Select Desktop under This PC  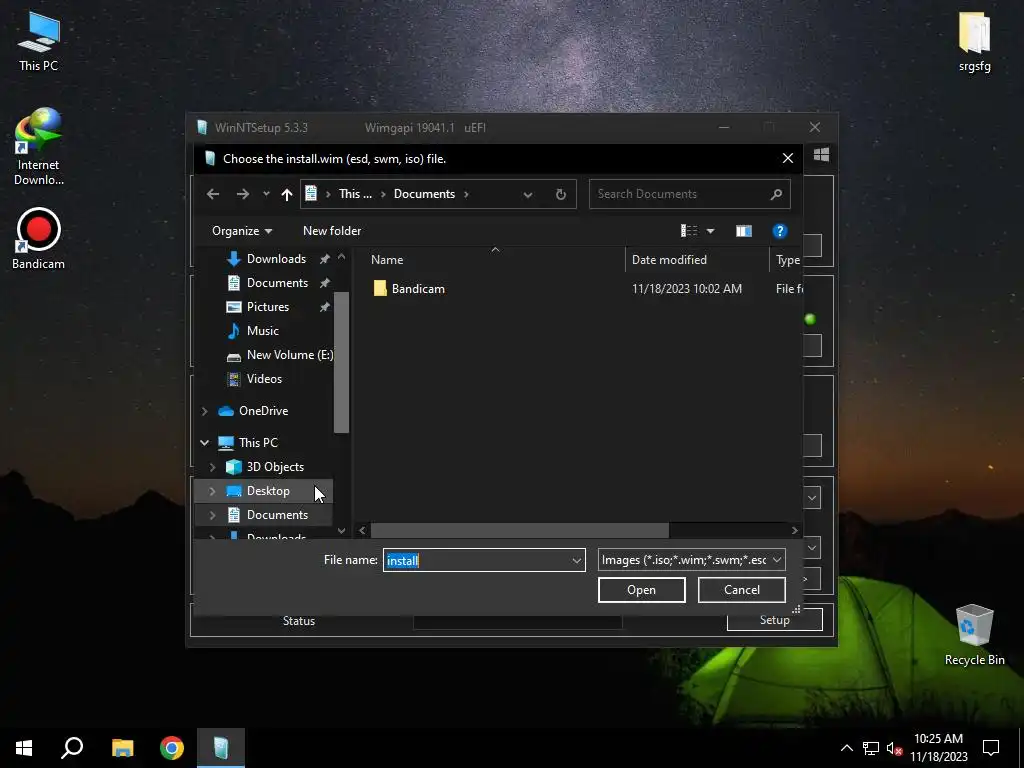click(268, 491)
